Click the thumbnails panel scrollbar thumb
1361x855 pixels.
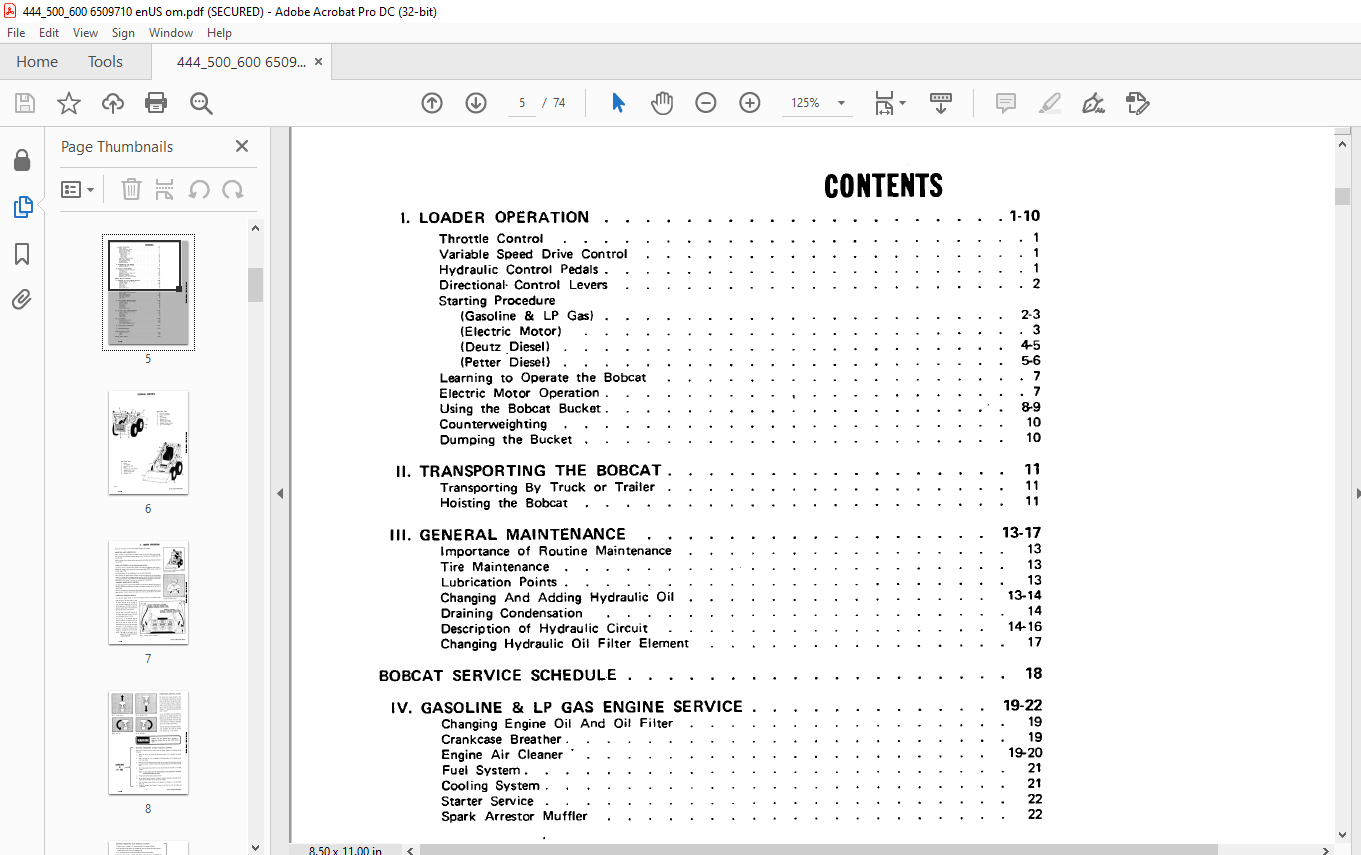click(255, 284)
